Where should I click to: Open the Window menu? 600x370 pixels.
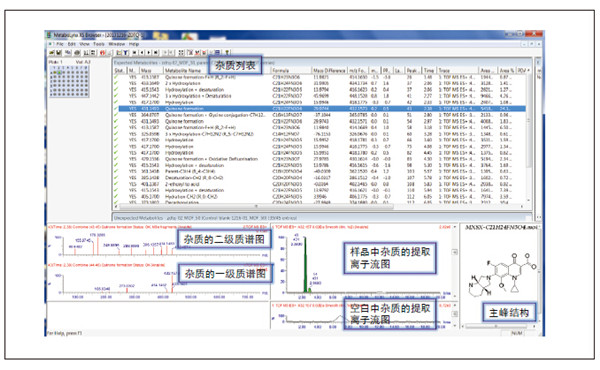coord(117,44)
